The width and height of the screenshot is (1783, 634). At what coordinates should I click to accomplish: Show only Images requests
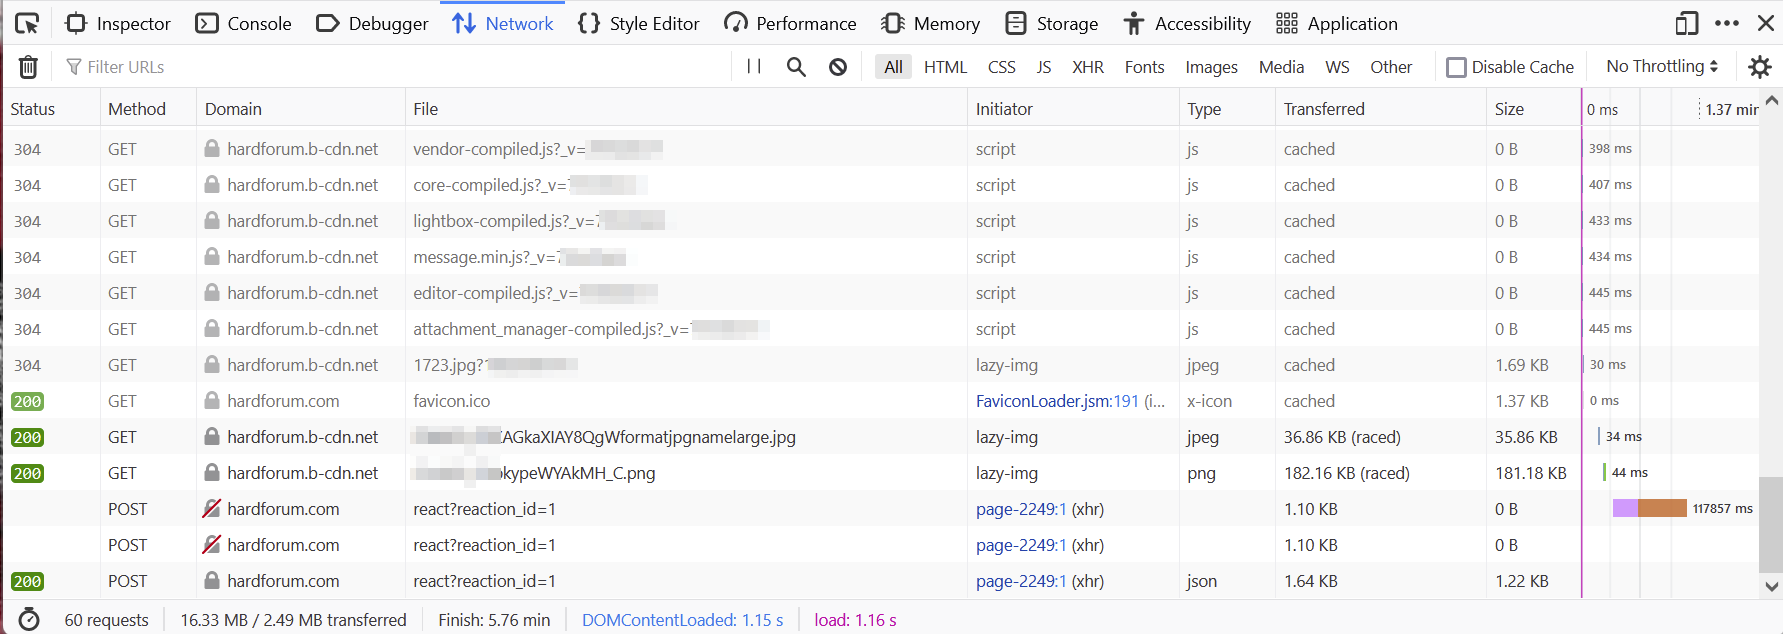coord(1211,67)
